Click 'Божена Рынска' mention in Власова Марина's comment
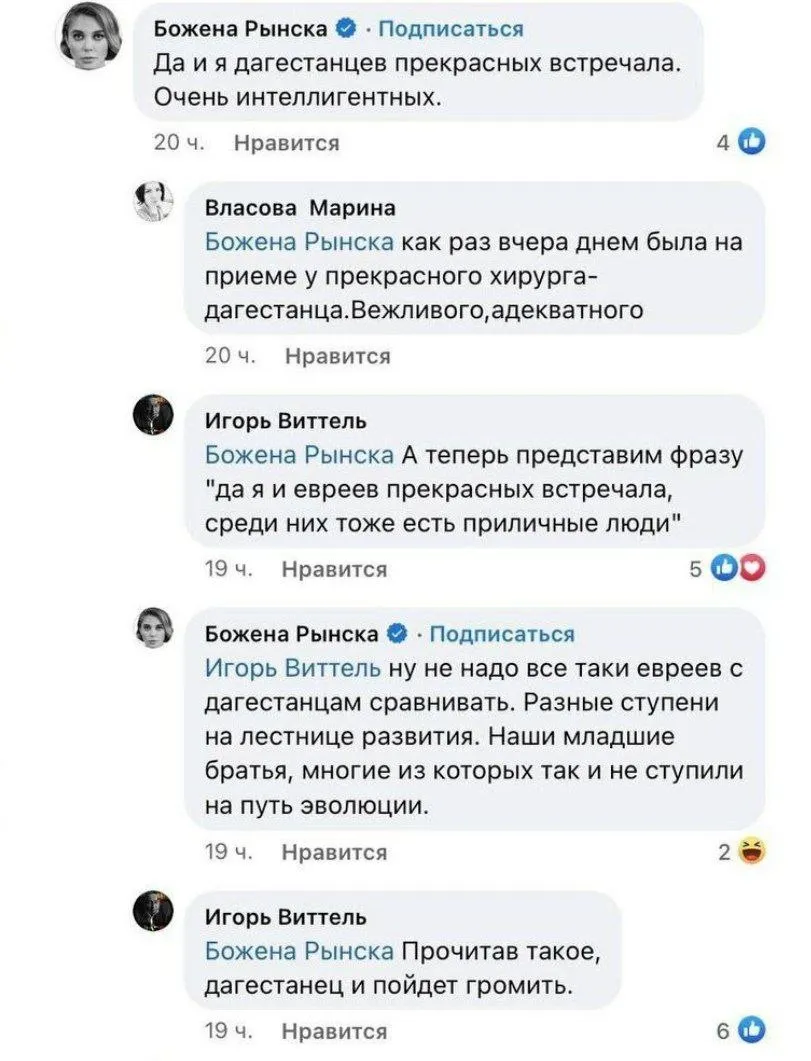 pyautogui.click(x=299, y=241)
